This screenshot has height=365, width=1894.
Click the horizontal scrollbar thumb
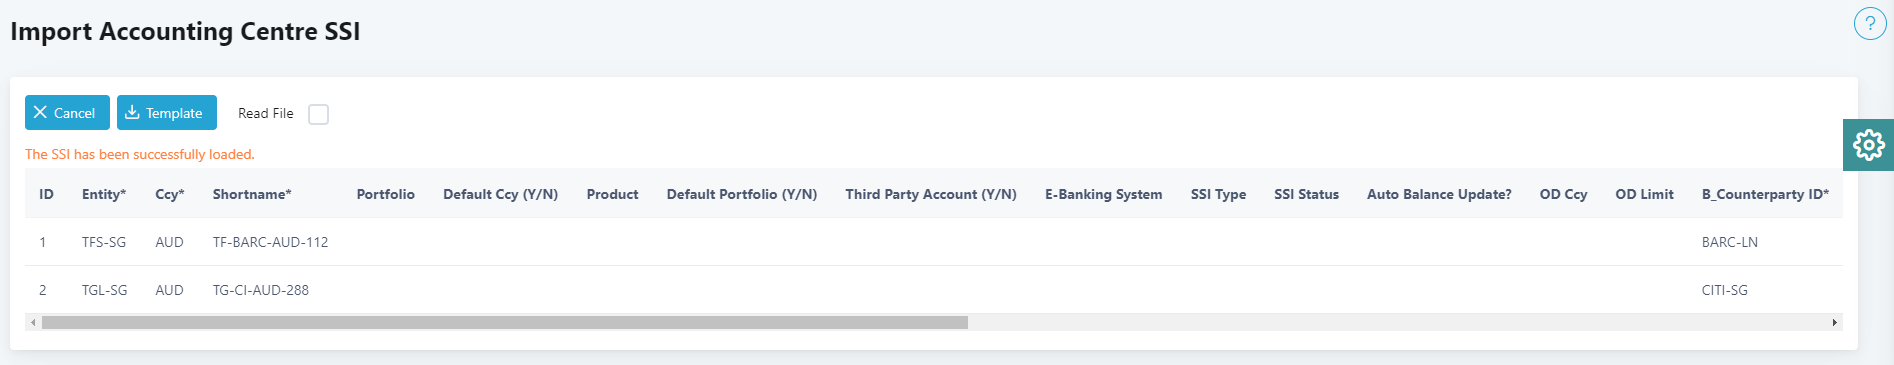(x=505, y=323)
